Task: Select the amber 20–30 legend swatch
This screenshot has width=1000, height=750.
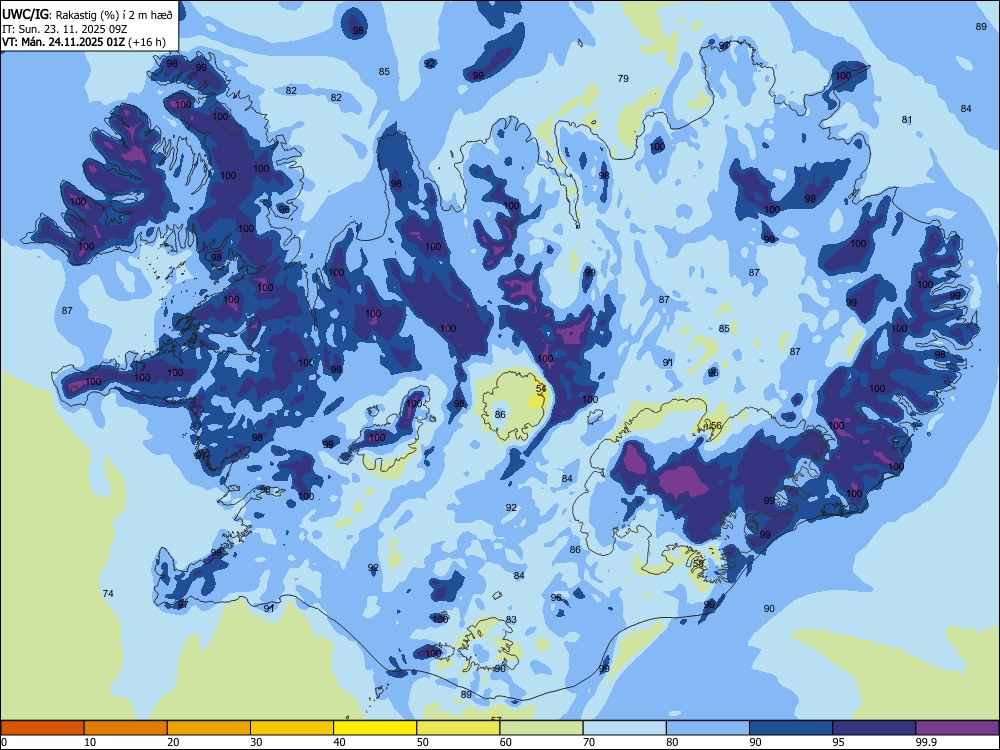Action: (209, 728)
